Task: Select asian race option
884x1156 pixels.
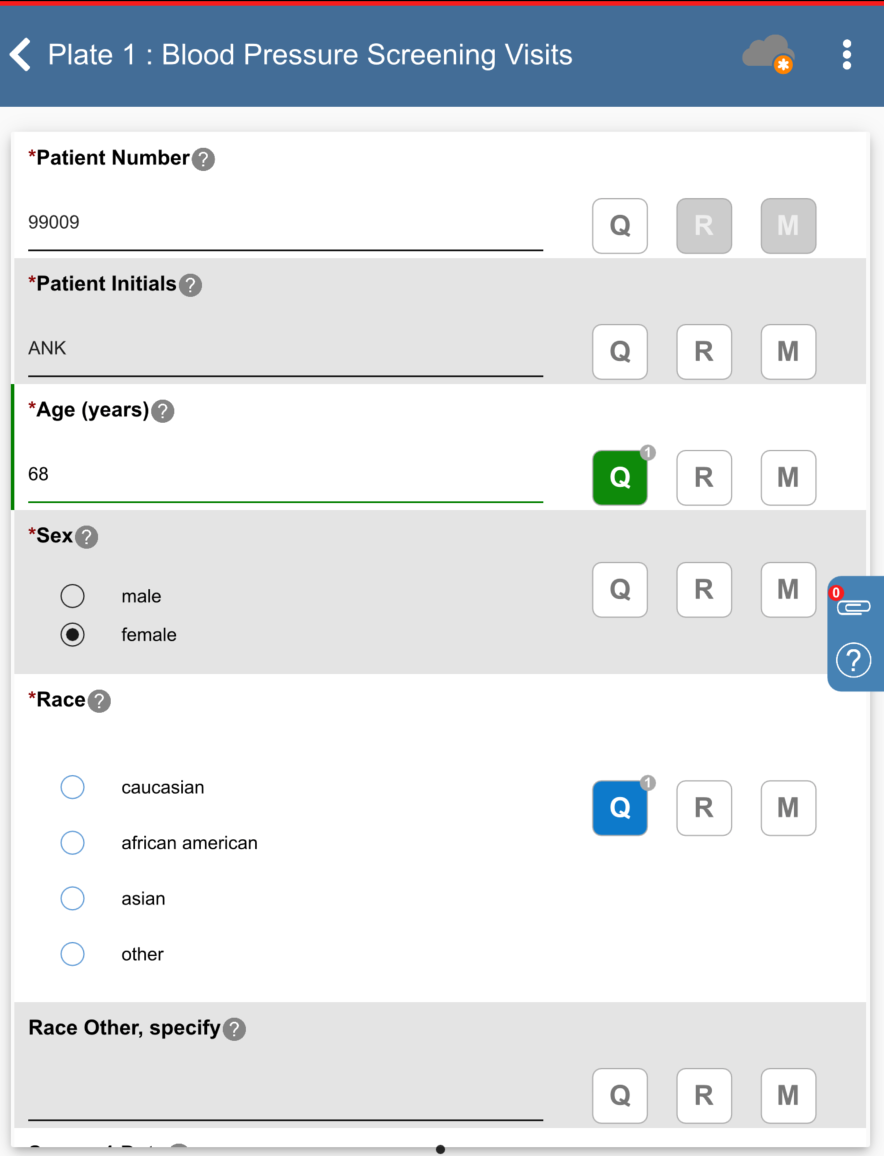Action: pyautogui.click(x=73, y=899)
